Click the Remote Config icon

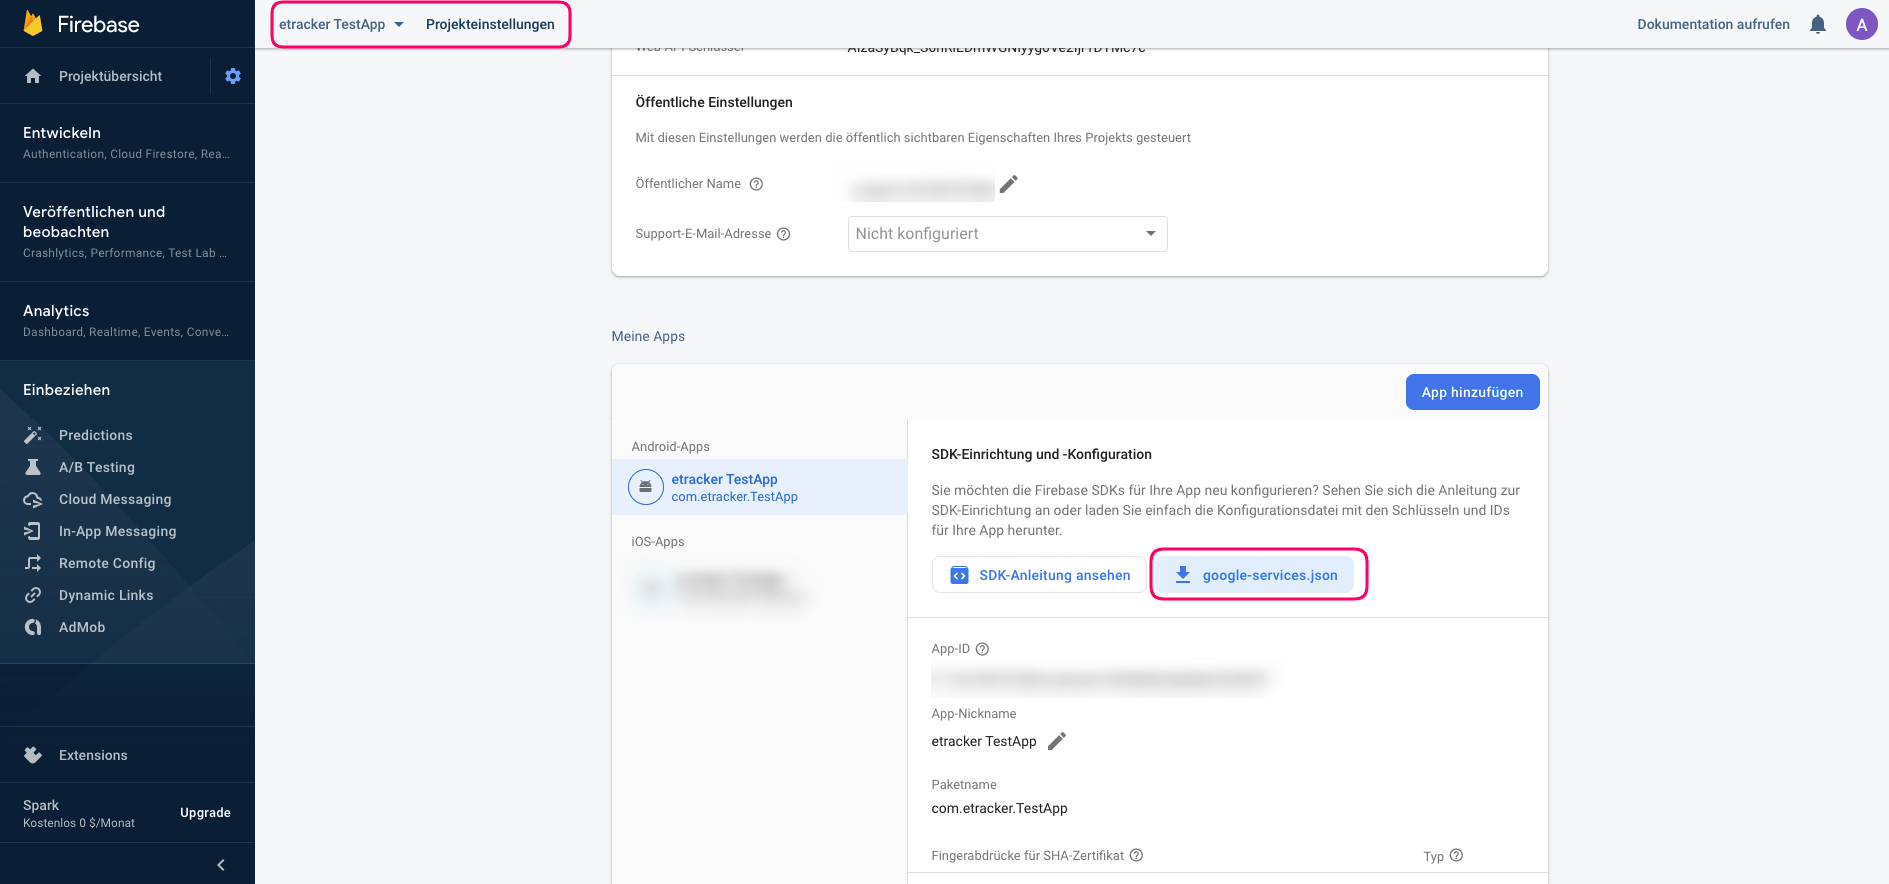(x=33, y=563)
